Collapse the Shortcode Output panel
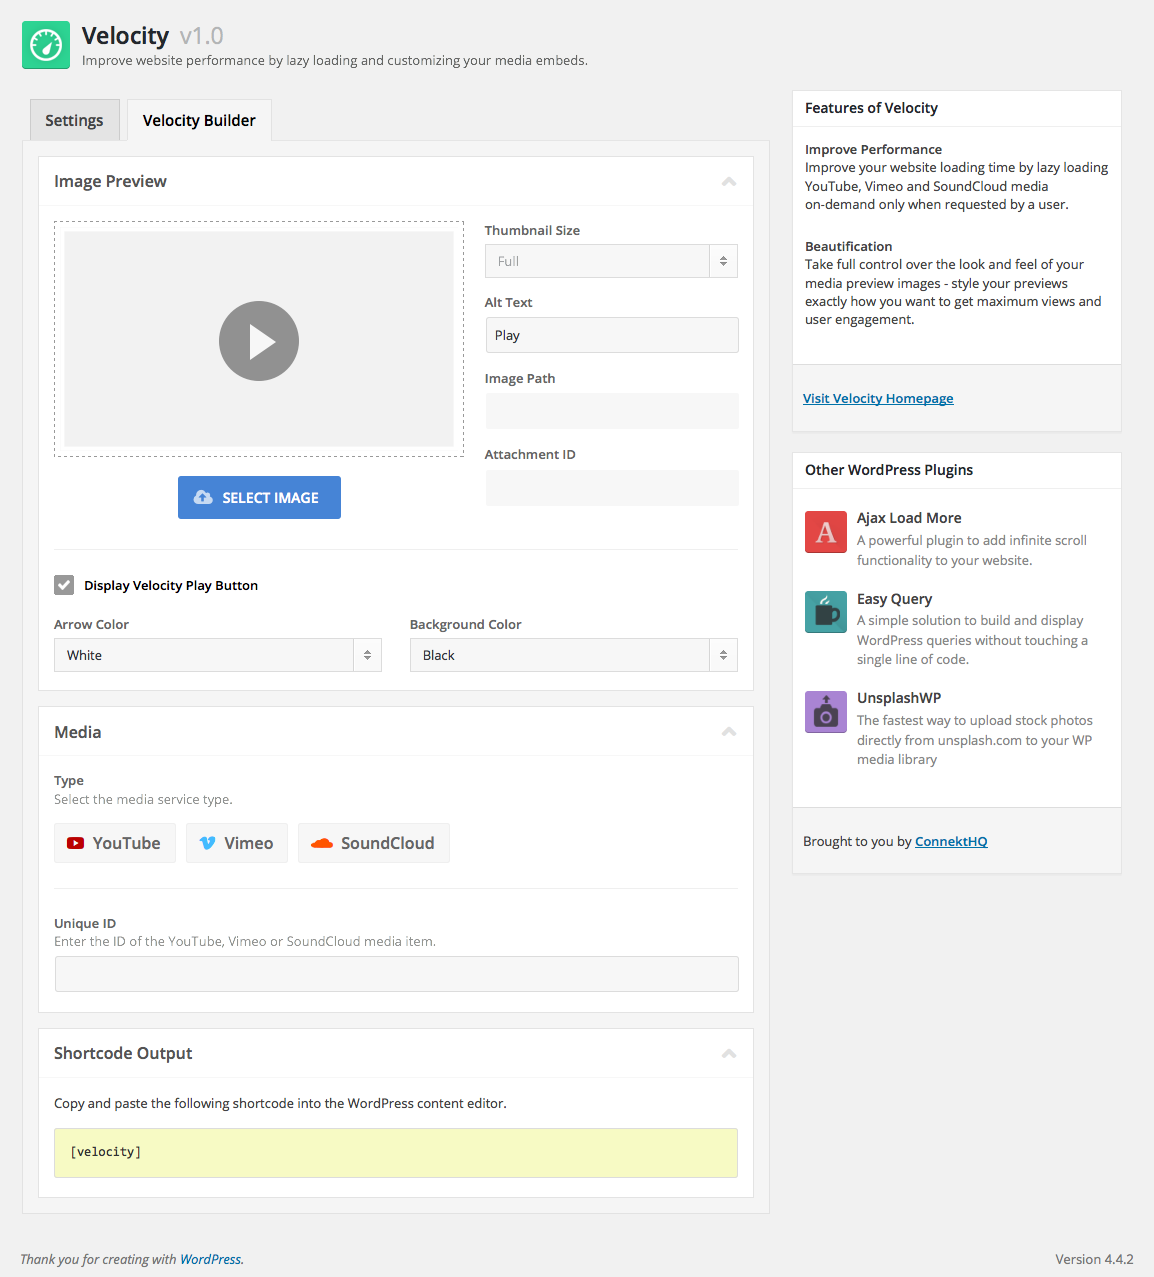1154x1277 pixels. click(729, 1053)
